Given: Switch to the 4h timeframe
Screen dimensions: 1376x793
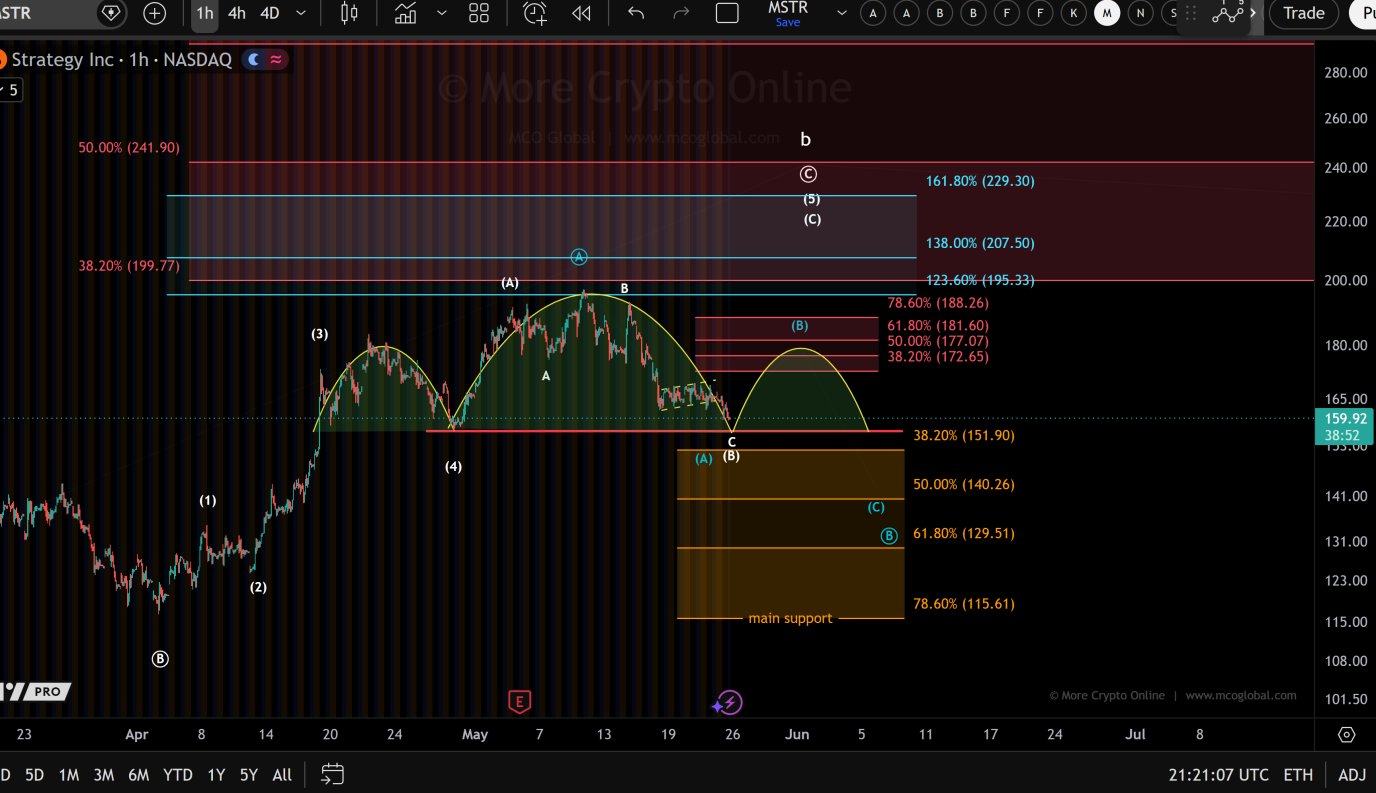Looking at the screenshot, I should coord(237,13).
